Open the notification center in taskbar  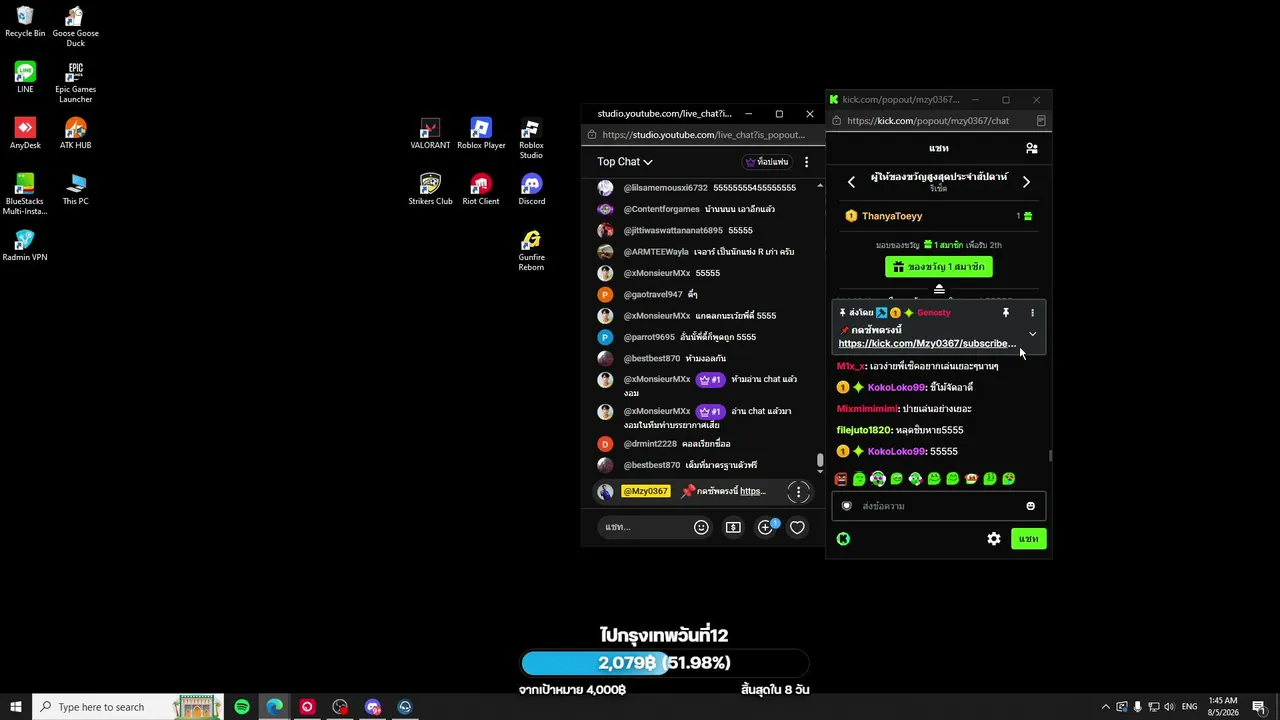click(x=1258, y=707)
